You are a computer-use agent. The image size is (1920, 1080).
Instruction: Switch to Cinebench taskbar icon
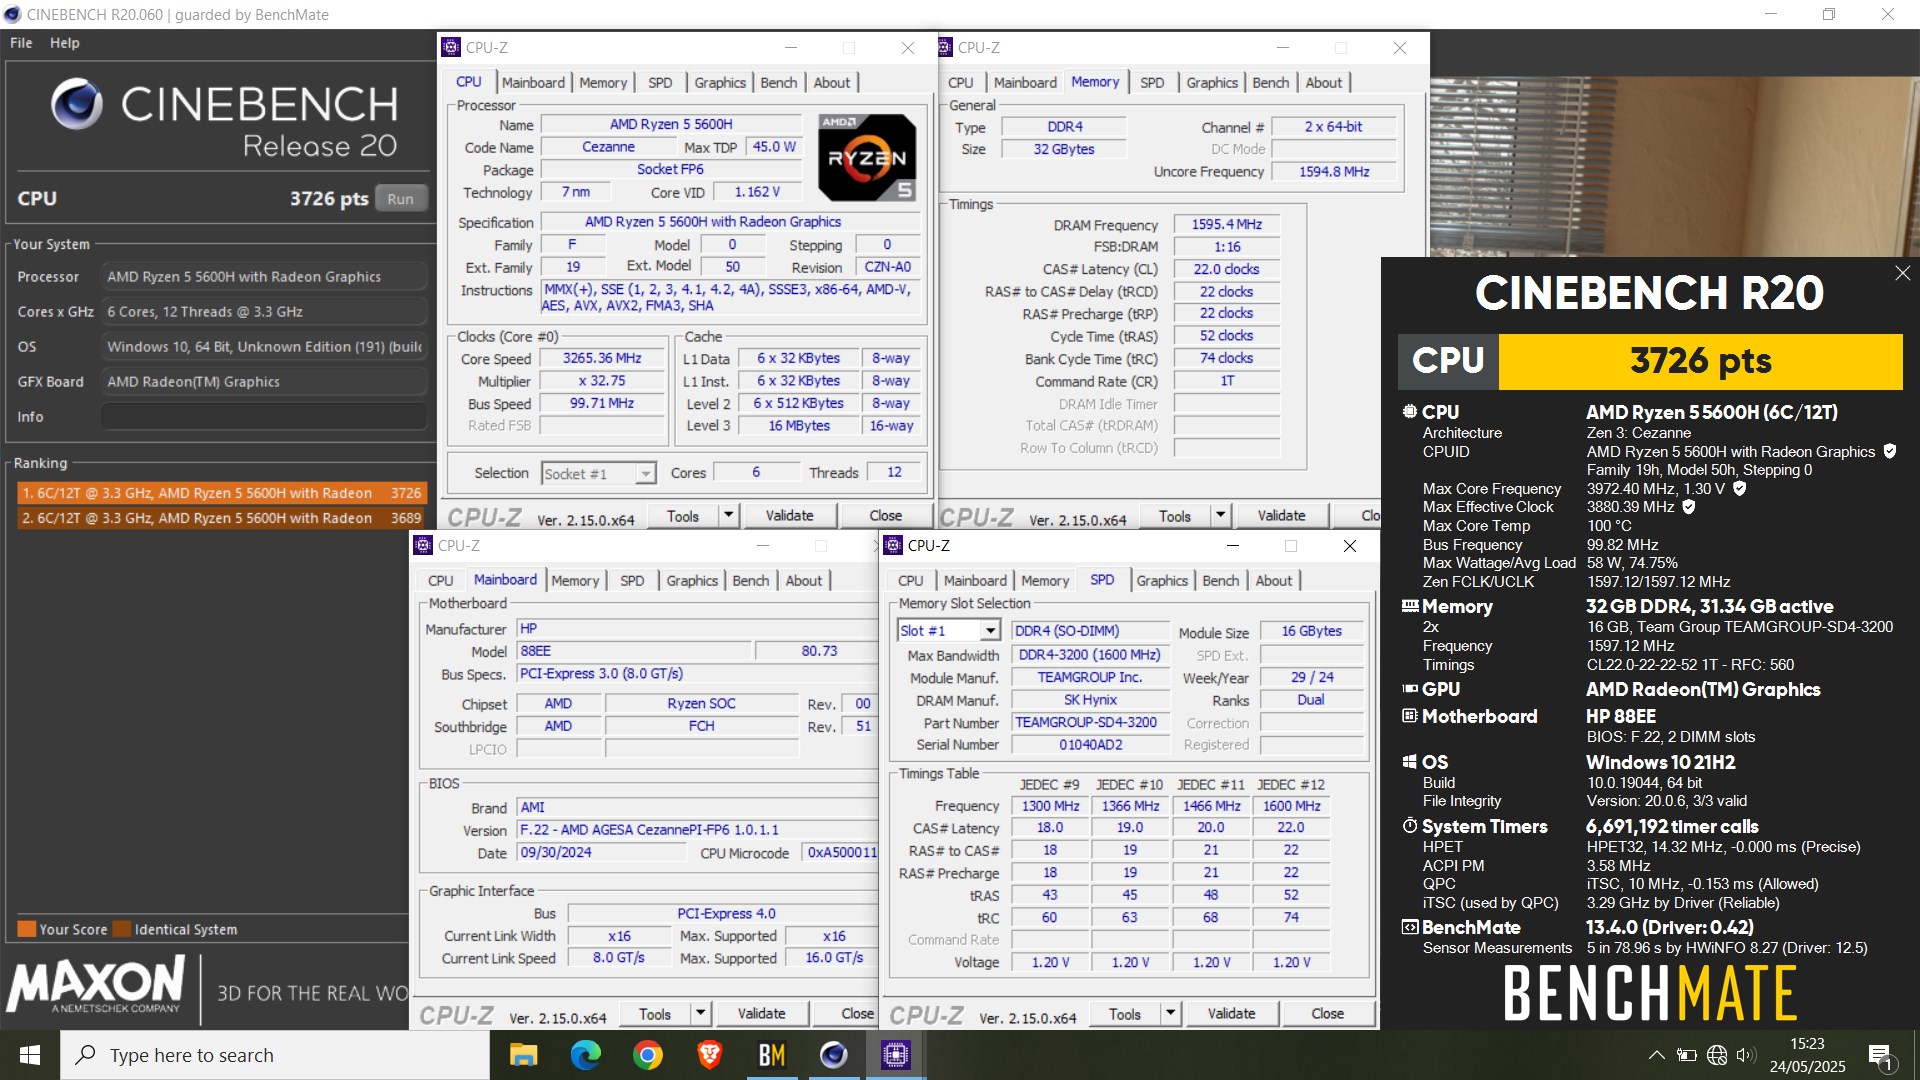(x=834, y=1055)
